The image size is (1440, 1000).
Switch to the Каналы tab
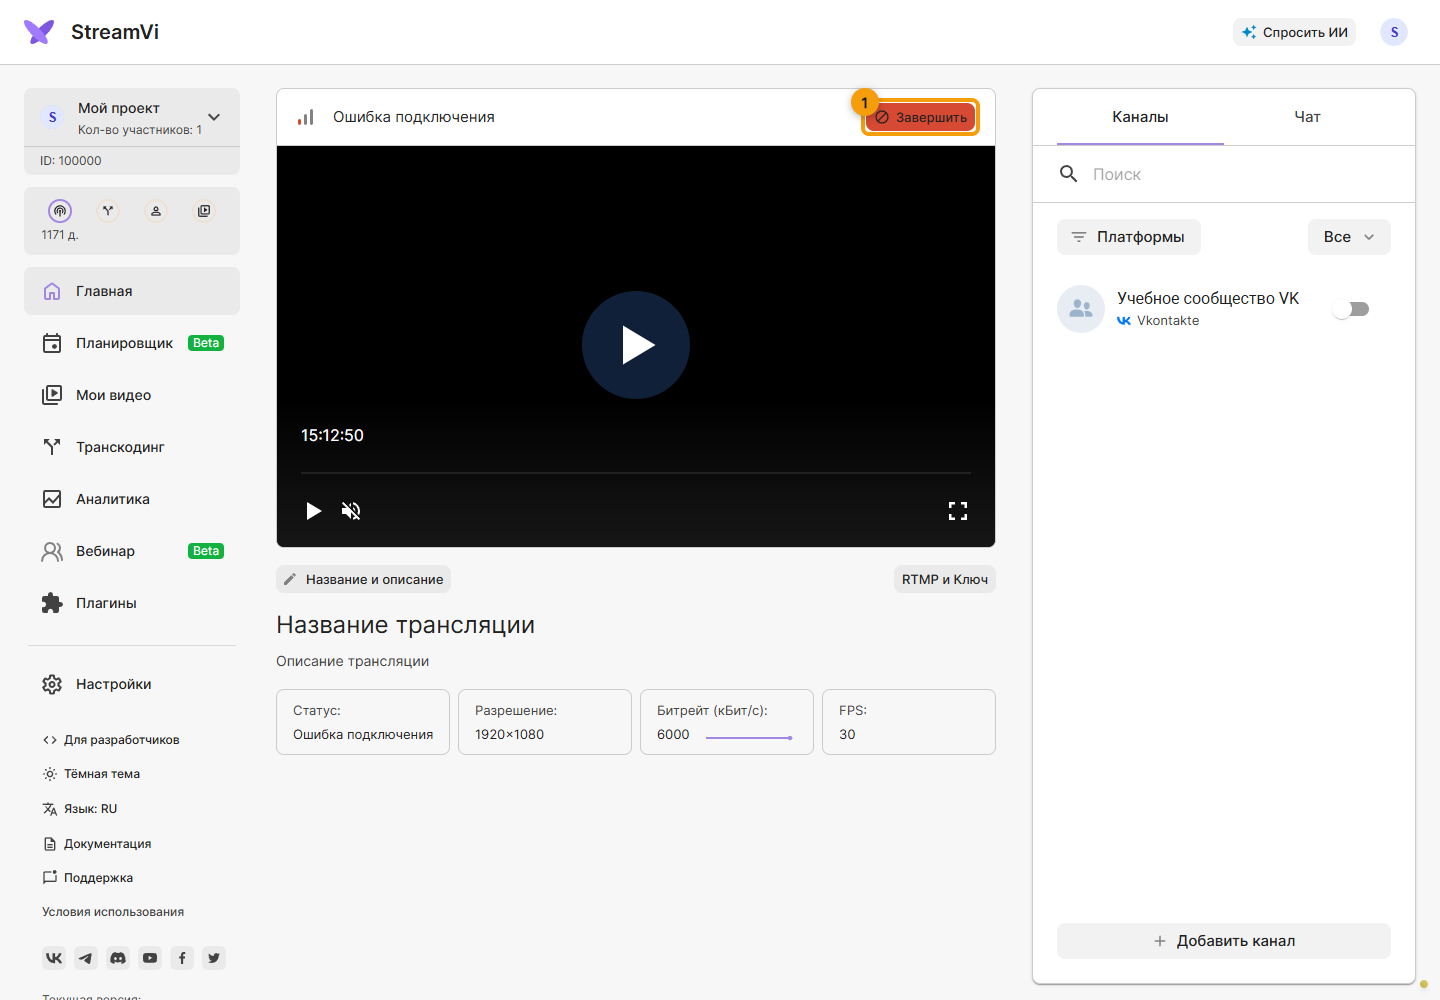tap(1140, 117)
